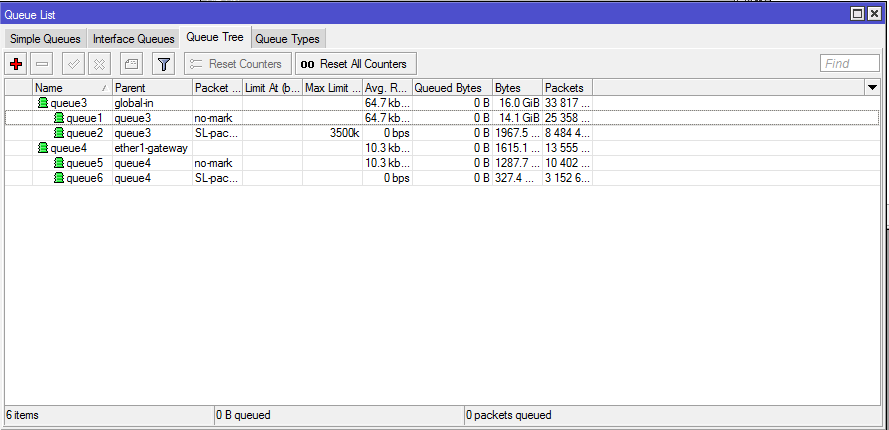
Task: Select the queue3 row name
Action: (69, 103)
